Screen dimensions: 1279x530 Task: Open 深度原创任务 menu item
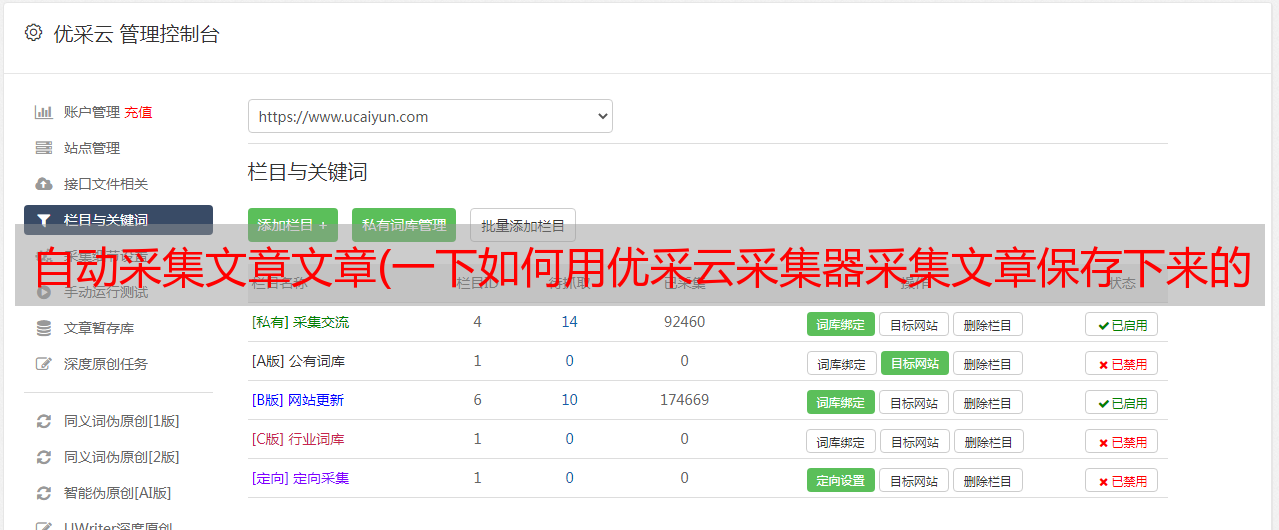(105, 364)
